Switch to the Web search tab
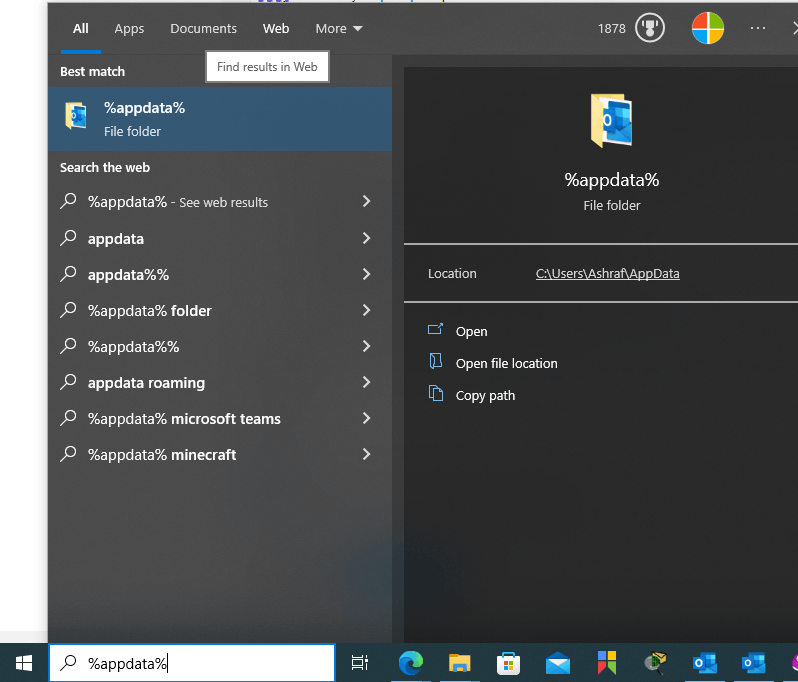The width and height of the screenshot is (798, 682). [276, 29]
